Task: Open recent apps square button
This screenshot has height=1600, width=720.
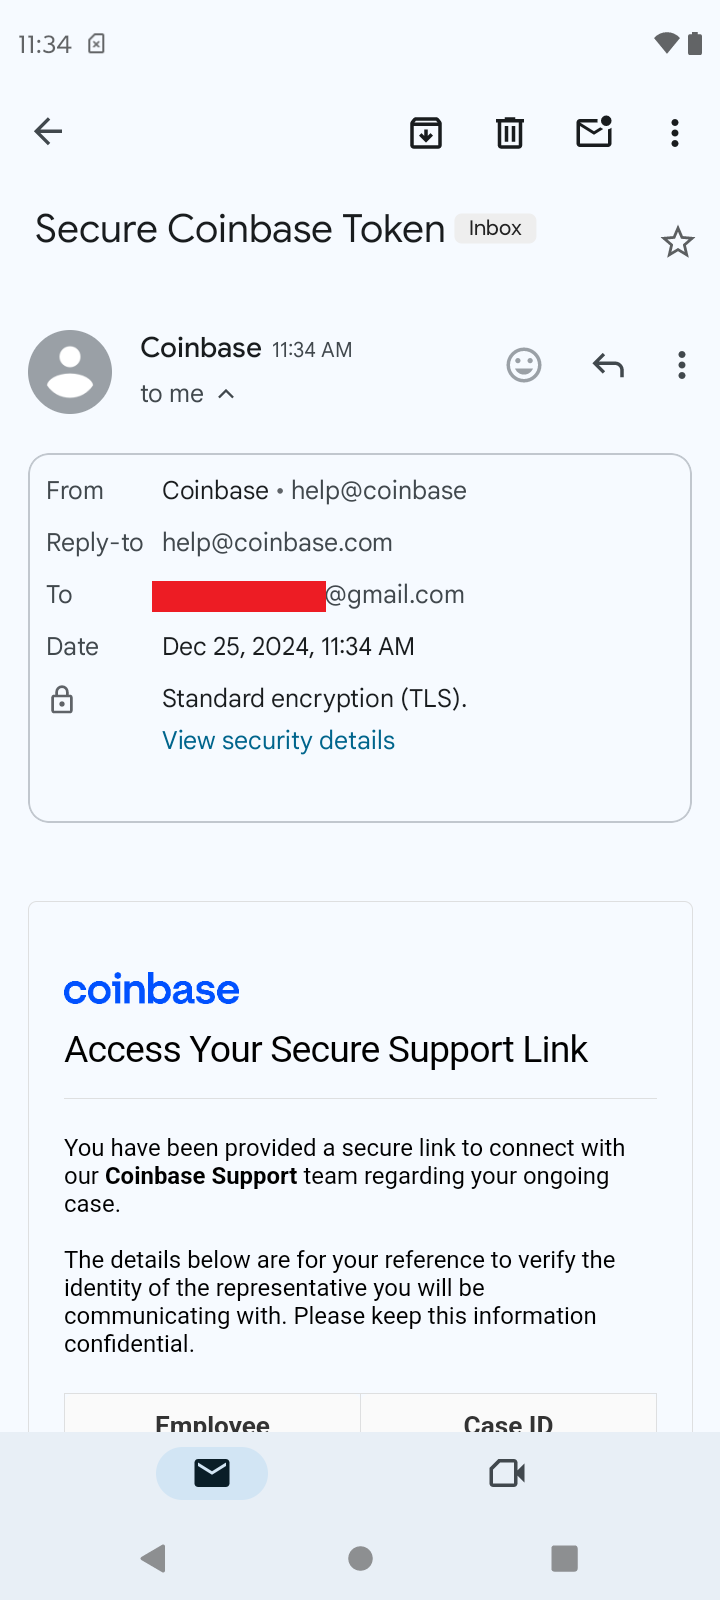Action: tap(564, 1558)
